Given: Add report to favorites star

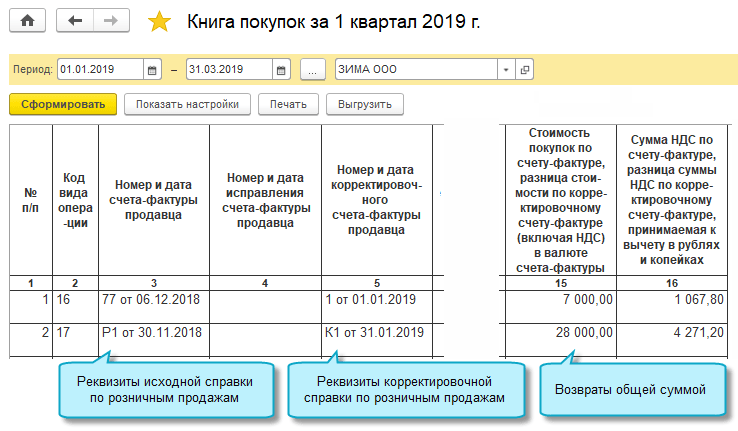Looking at the screenshot, I should click(x=159, y=22).
